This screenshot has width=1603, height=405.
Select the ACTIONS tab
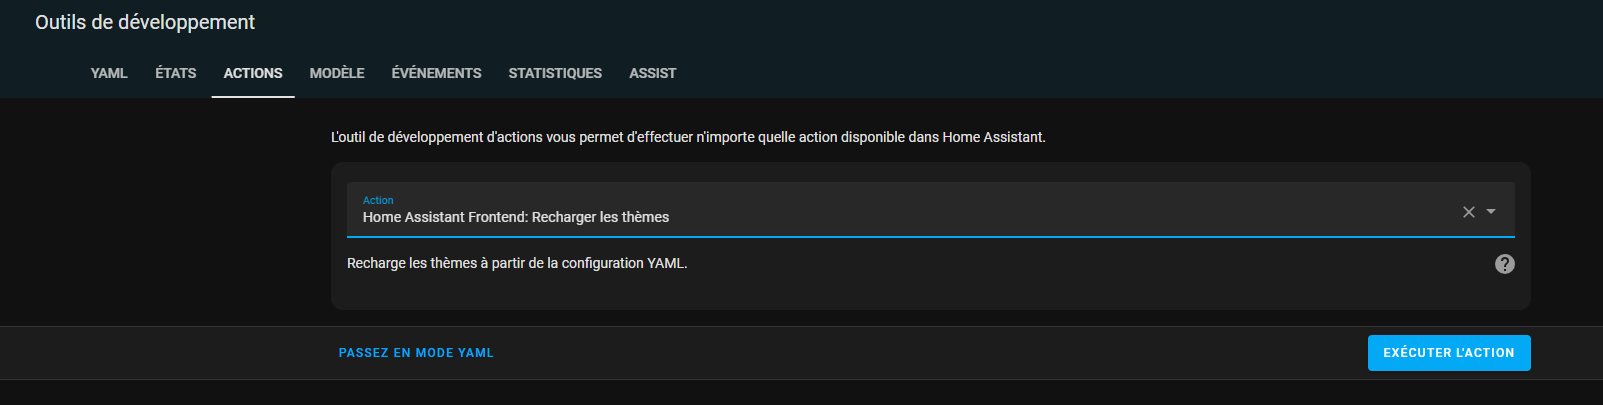(253, 73)
